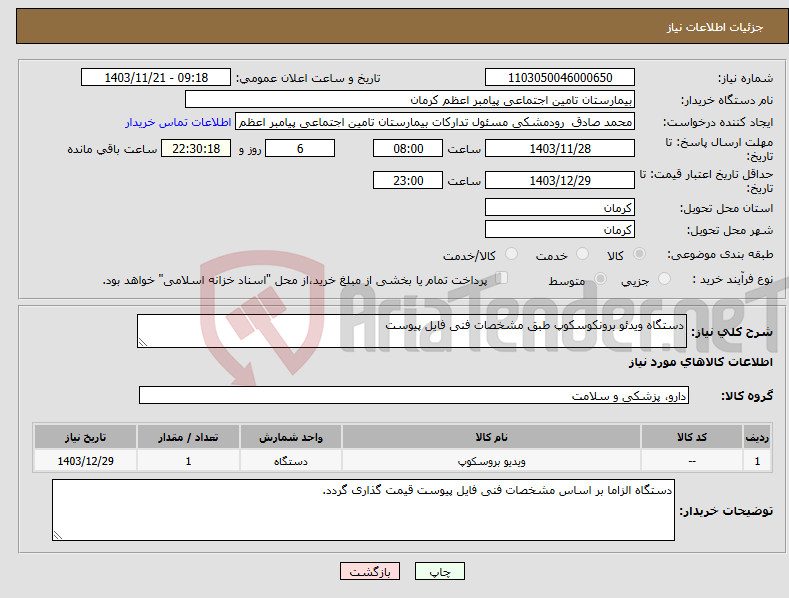This screenshot has height=598, width=789.
Task: Click the quantity cell showing 1
Action: [188, 461]
